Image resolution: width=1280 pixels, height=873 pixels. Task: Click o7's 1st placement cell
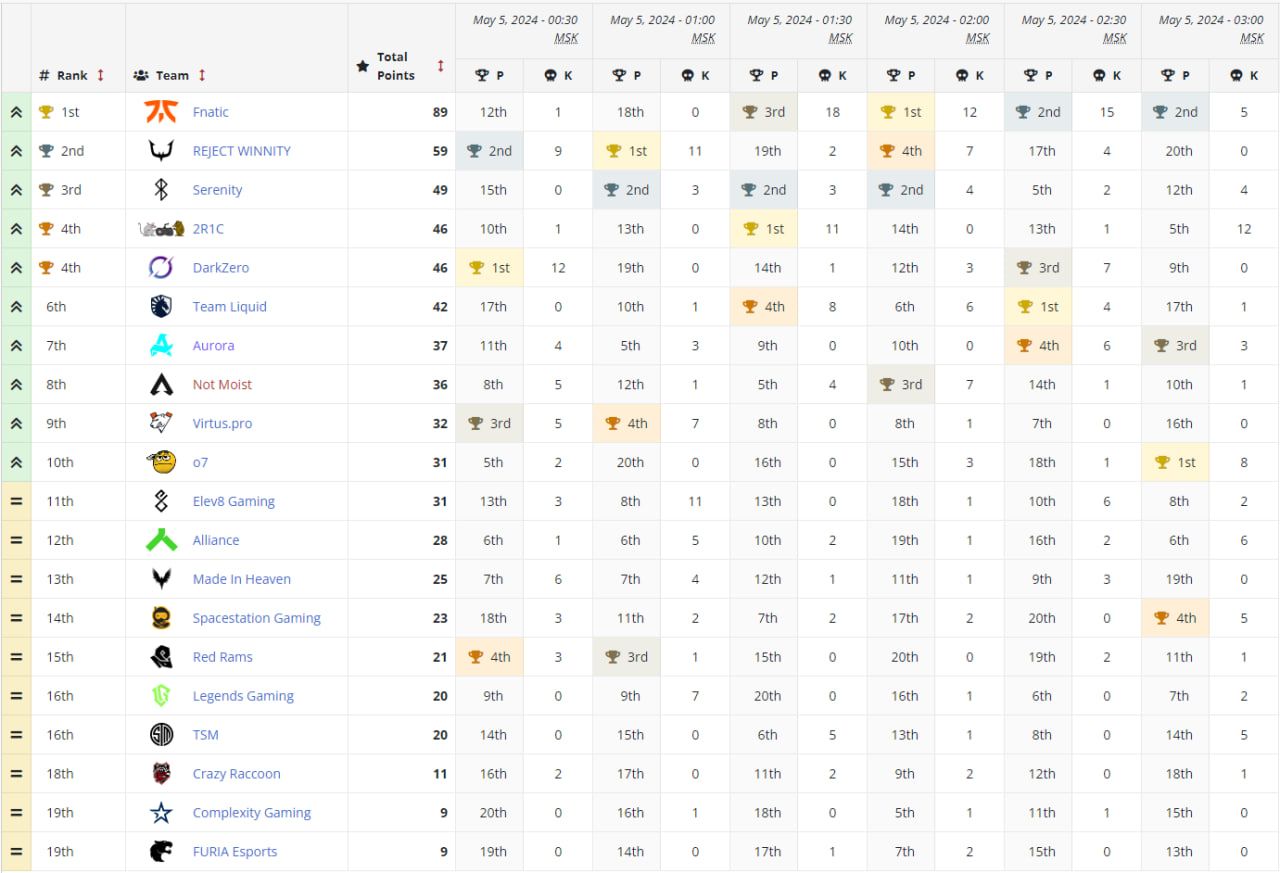point(1176,462)
